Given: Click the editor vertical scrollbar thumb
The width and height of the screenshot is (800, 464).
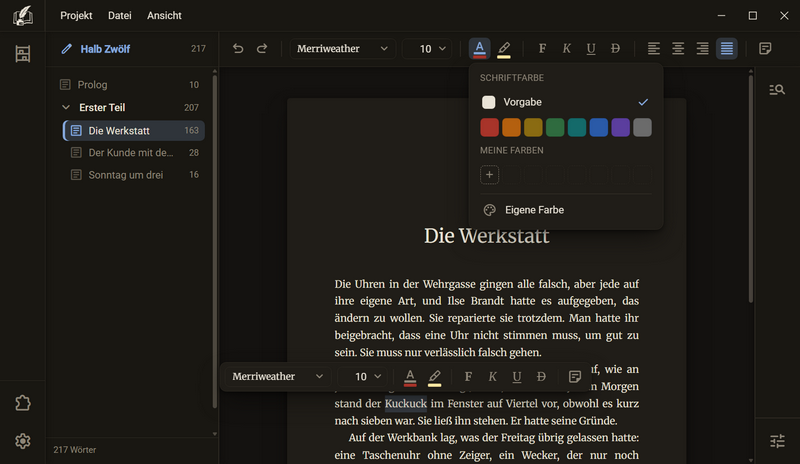Looking at the screenshot, I should click(x=751, y=189).
